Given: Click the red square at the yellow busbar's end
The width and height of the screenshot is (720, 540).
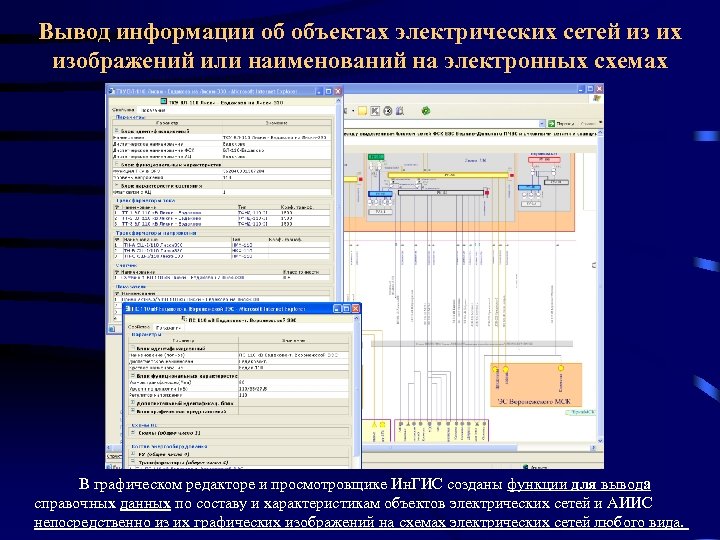Looking at the screenshot, I should pos(512,175).
